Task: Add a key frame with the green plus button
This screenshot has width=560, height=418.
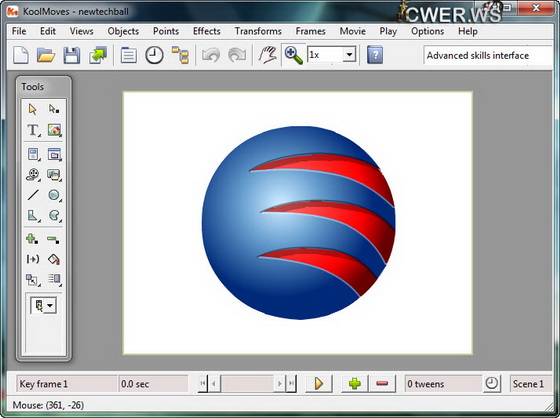Action: pyautogui.click(x=355, y=384)
